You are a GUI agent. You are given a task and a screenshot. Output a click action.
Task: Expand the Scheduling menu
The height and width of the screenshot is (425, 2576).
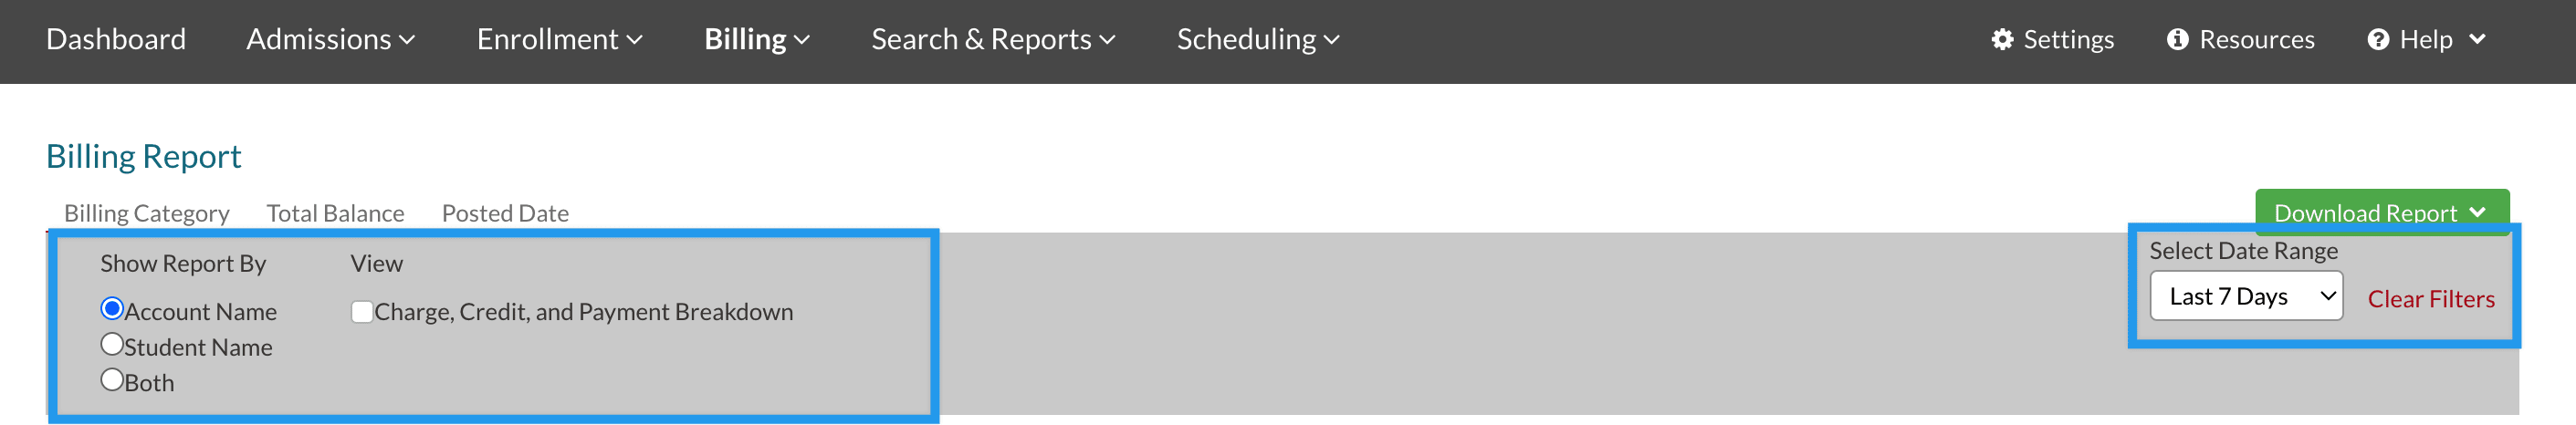1257,39
